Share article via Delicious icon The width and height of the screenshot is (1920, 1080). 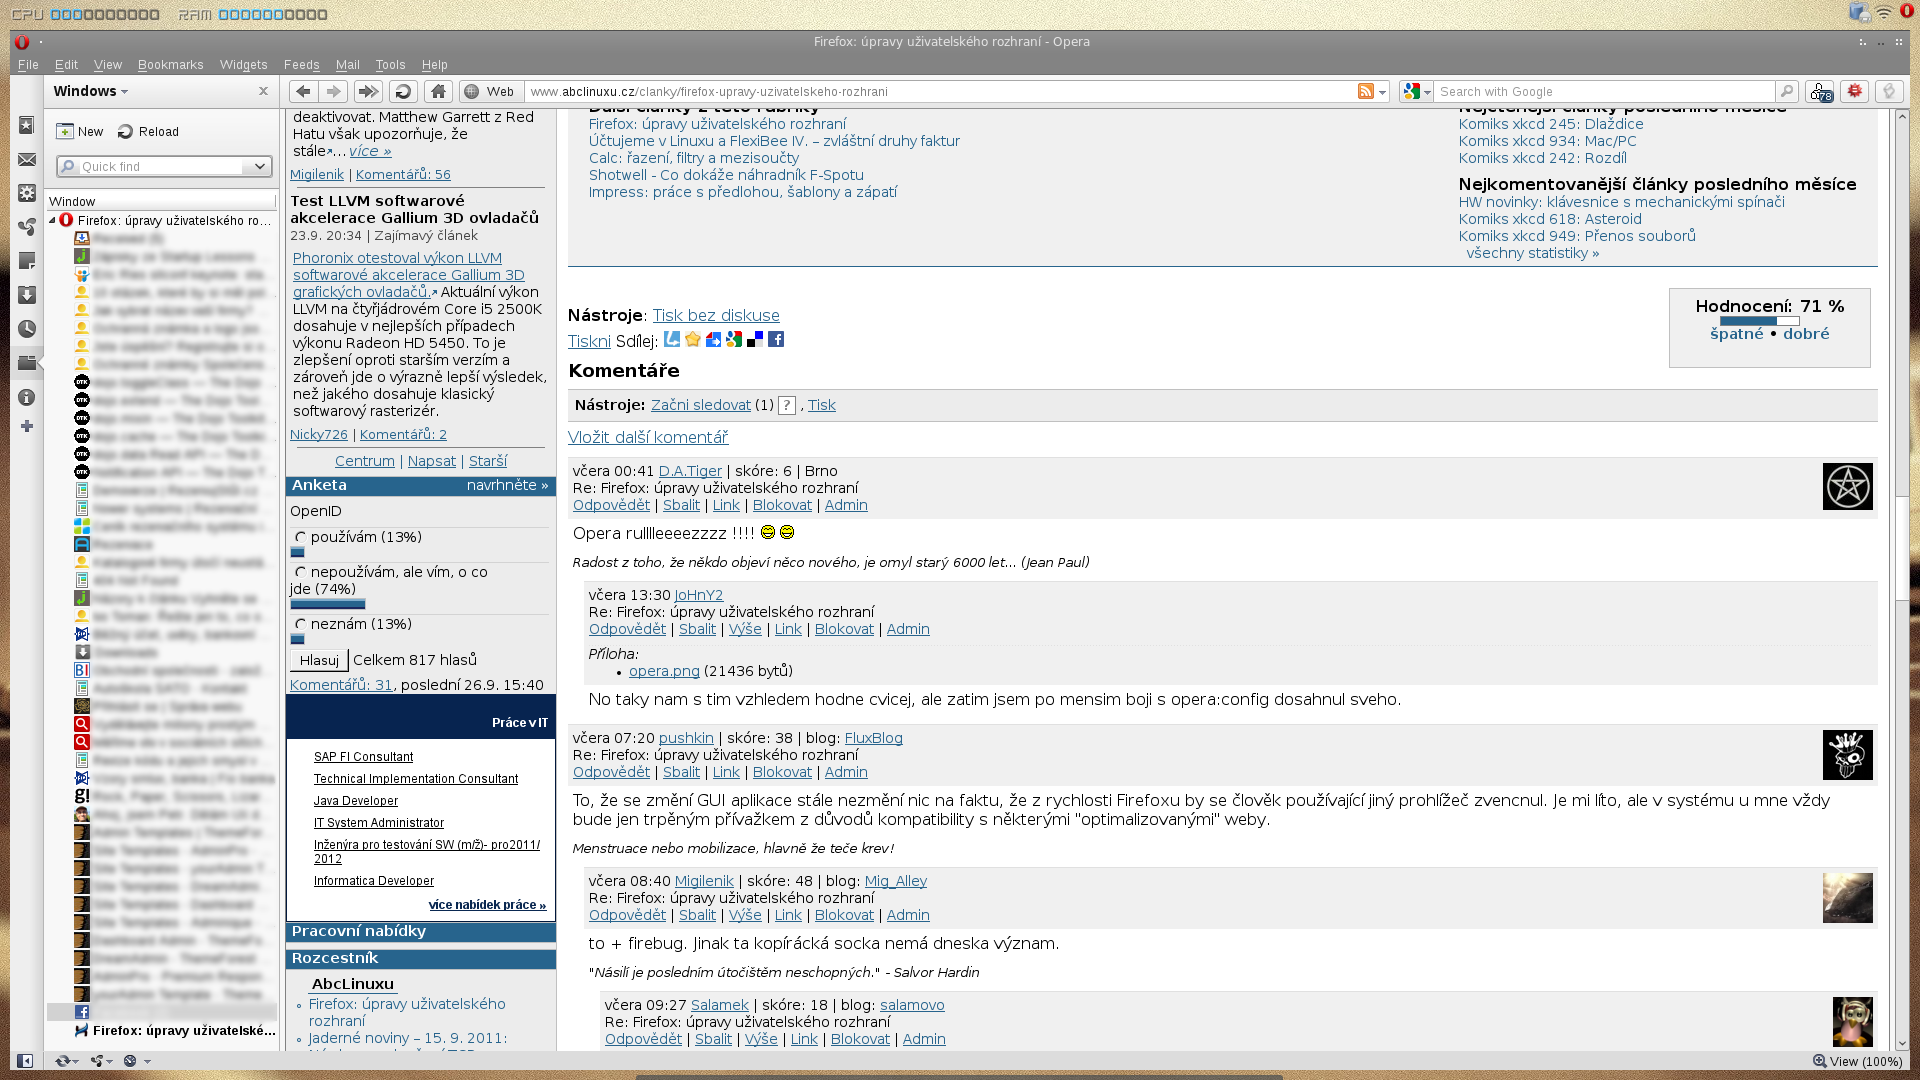(755, 340)
